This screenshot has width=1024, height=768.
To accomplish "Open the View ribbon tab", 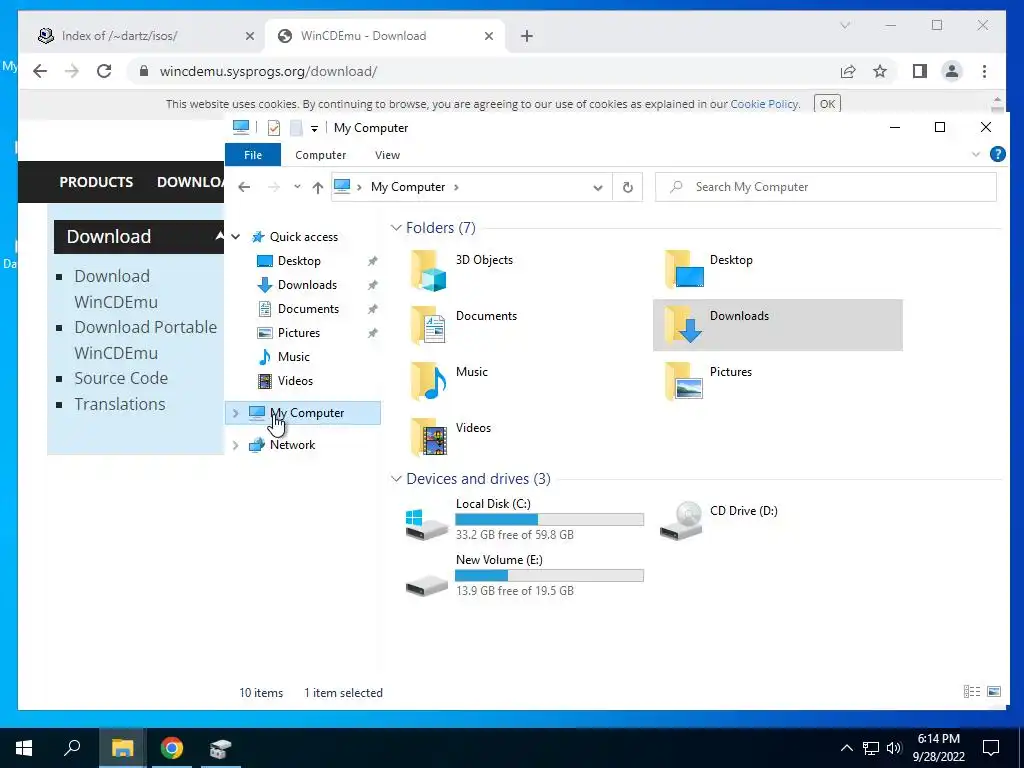I will (x=387, y=155).
